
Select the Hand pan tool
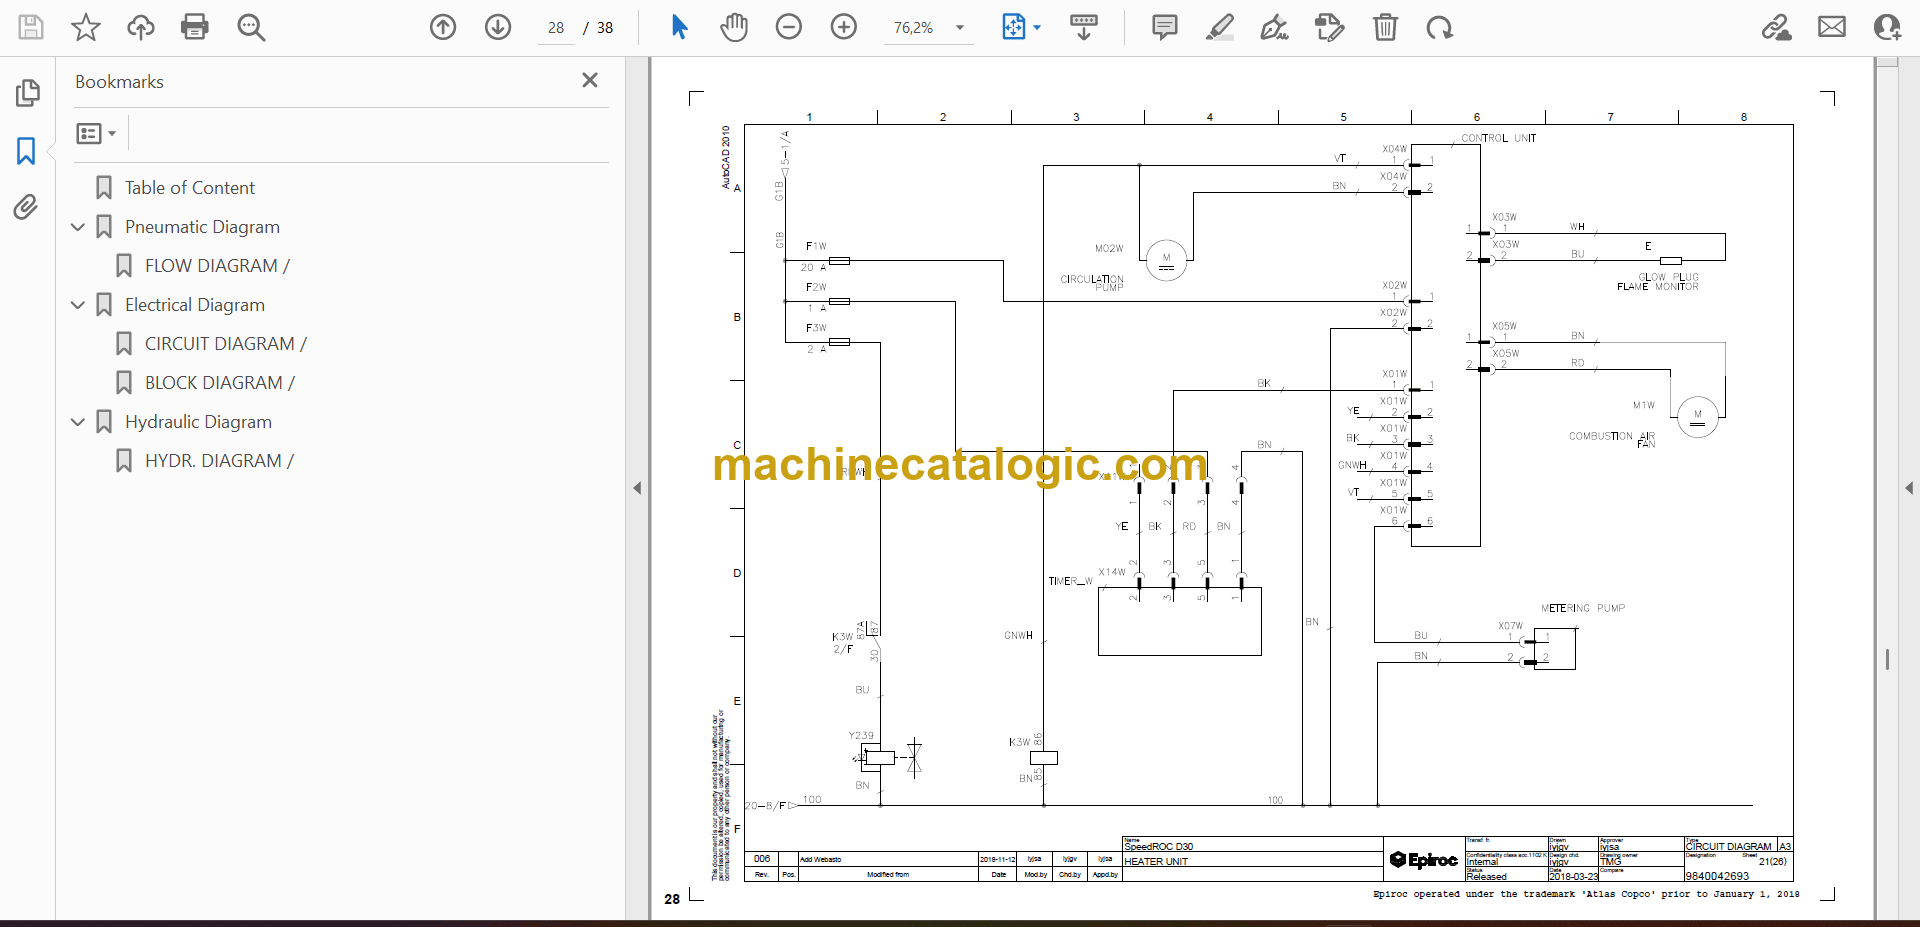click(734, 27)
